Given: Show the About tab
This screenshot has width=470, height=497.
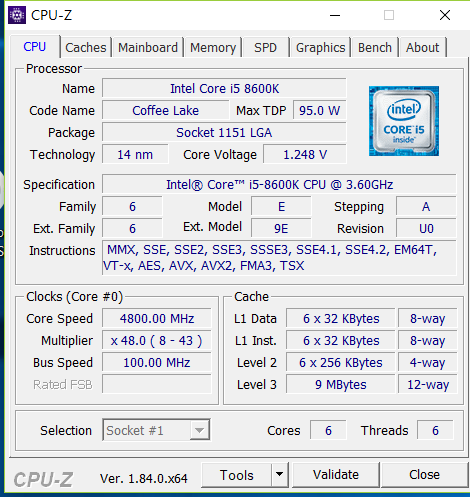Looking at the screenshot, I should 422,47.
